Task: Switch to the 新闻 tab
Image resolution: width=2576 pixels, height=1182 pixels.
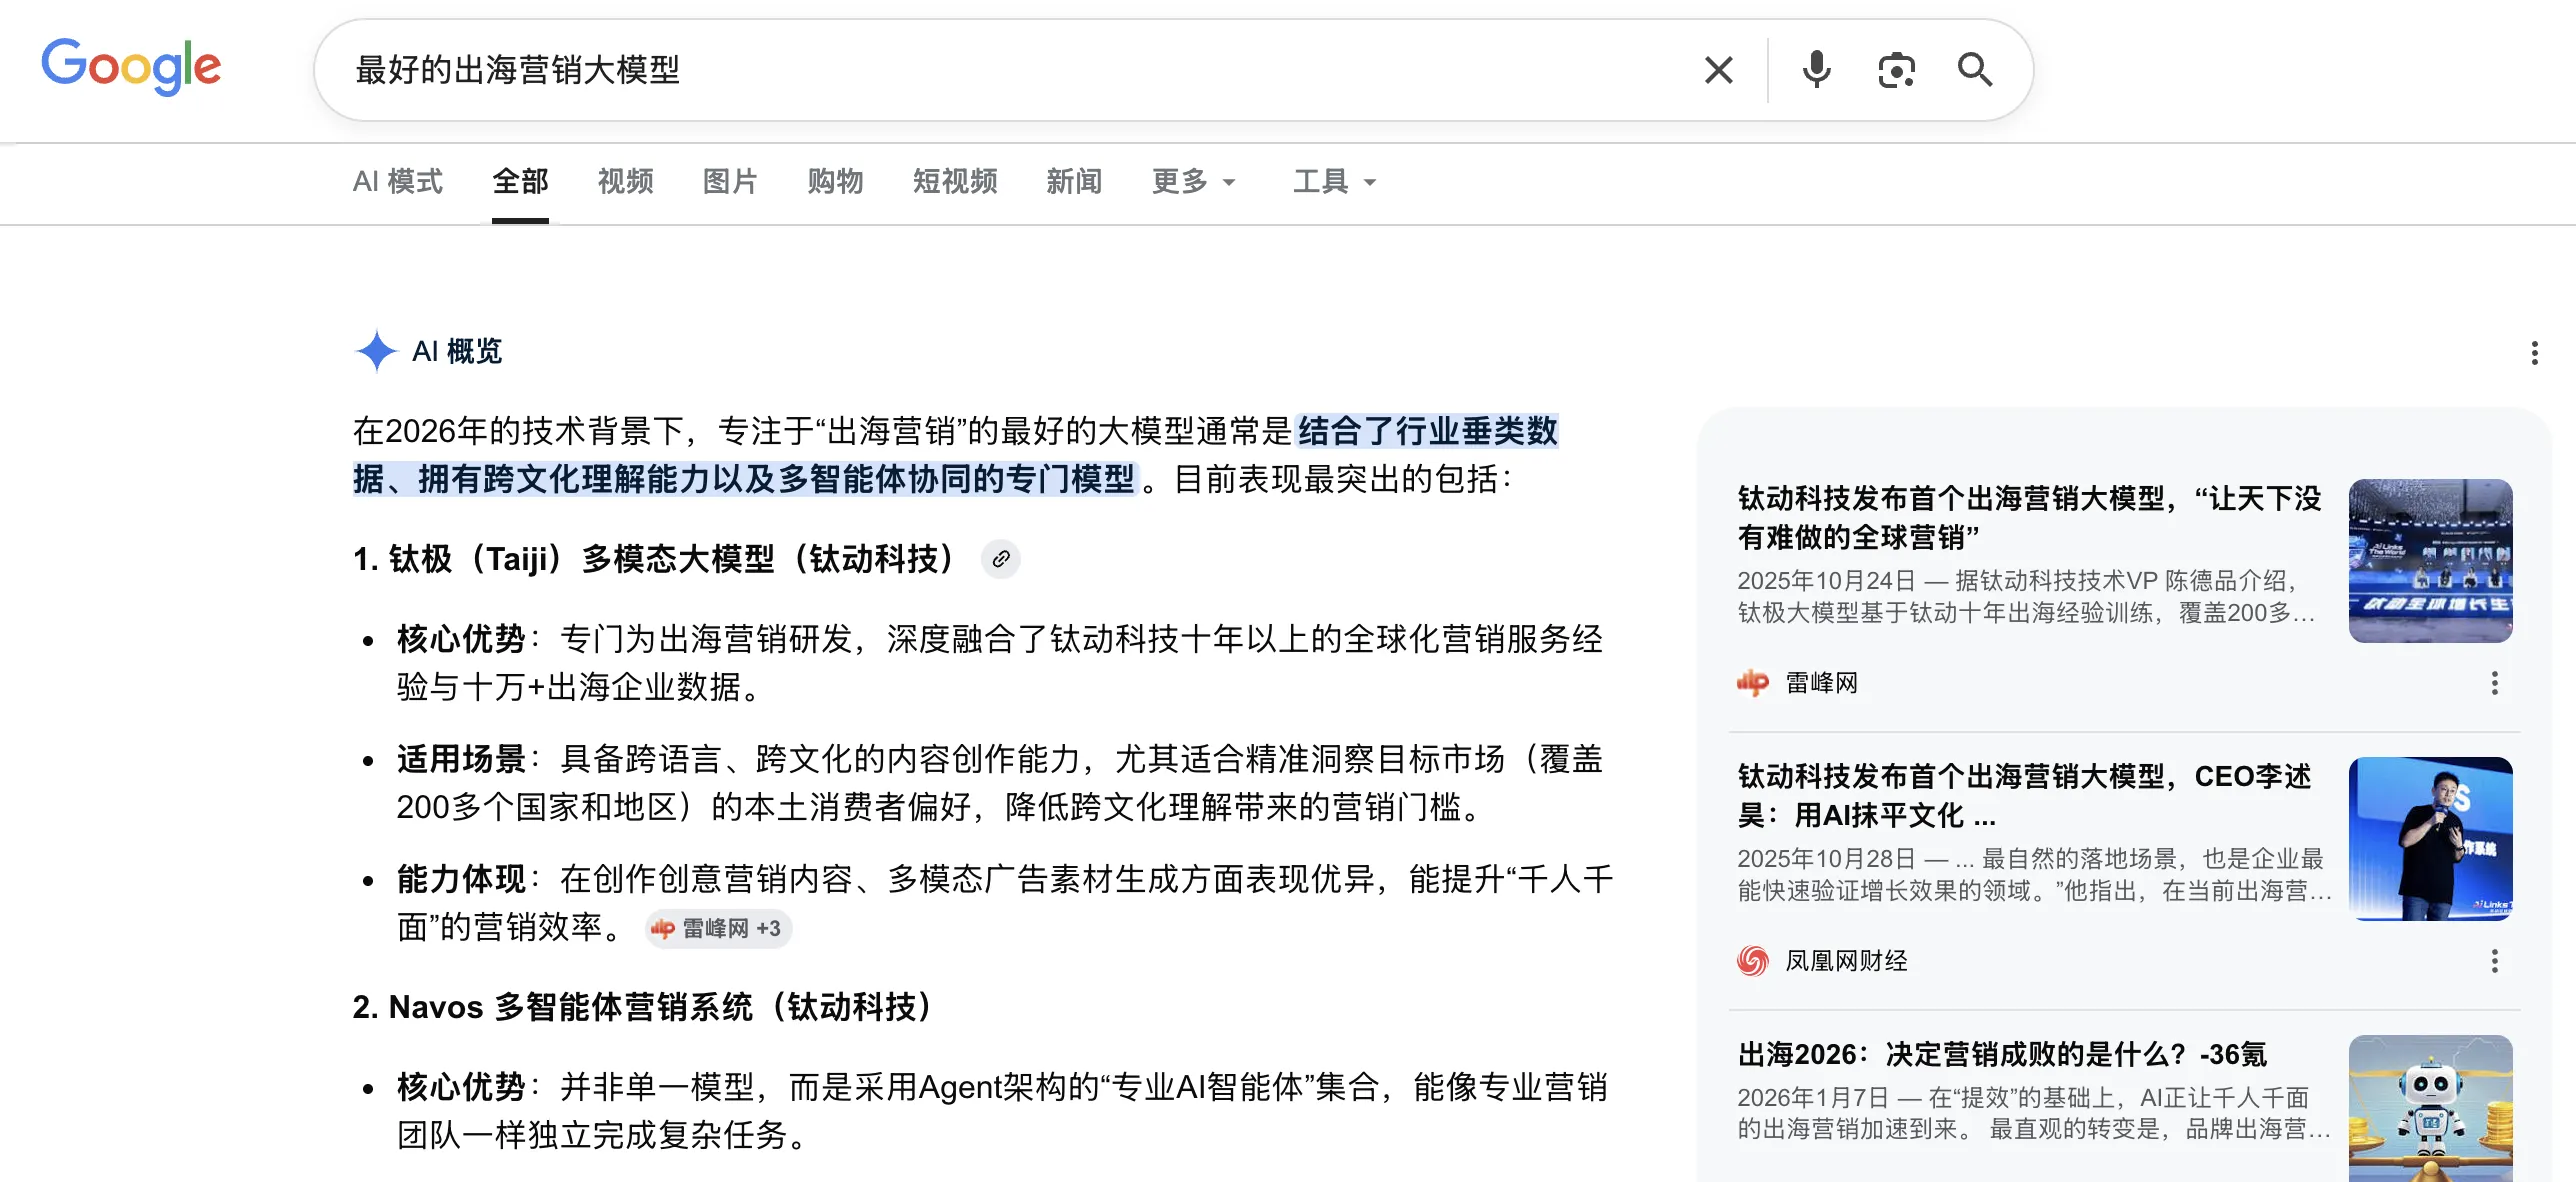Action: tap(1074, 181)
